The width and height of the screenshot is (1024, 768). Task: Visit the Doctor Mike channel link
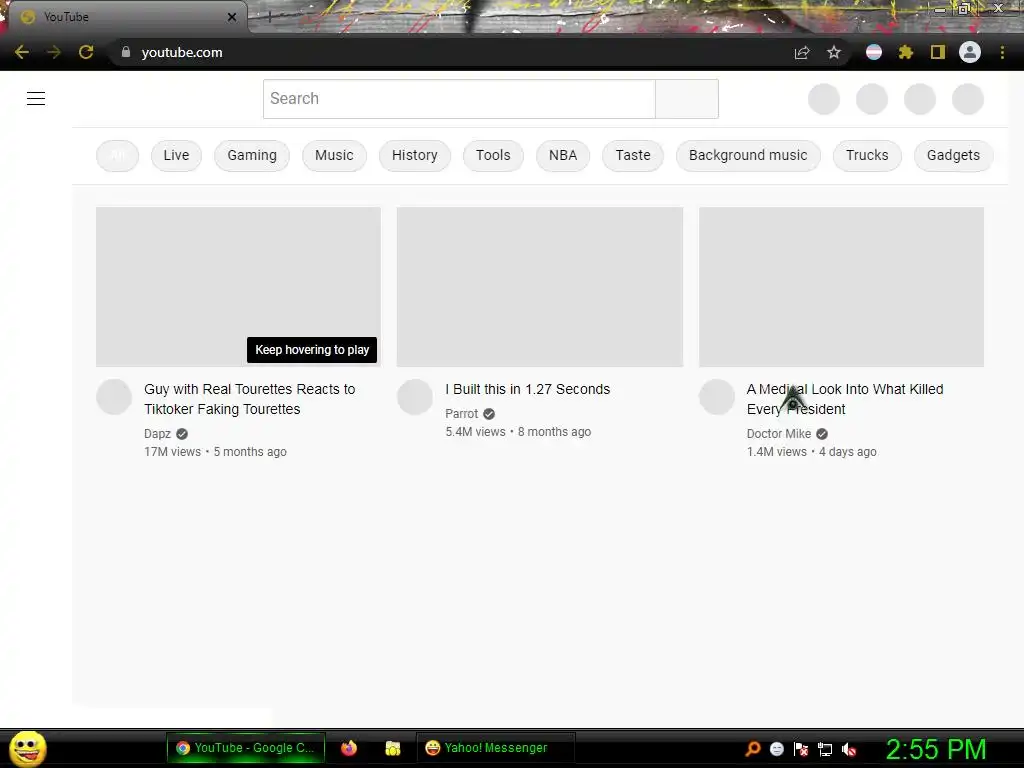pyautogui.click(x=779, y=434)
